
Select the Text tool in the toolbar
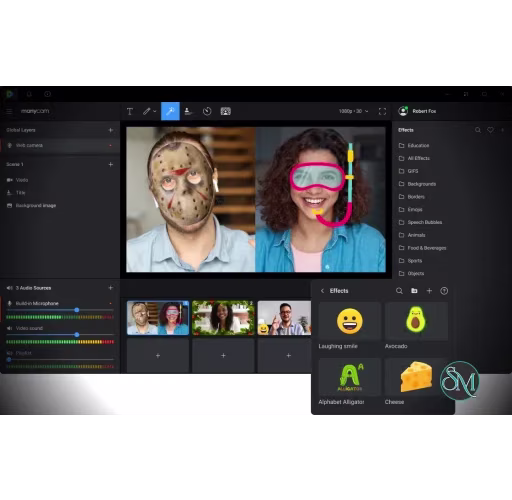click(x=130, y=111)
